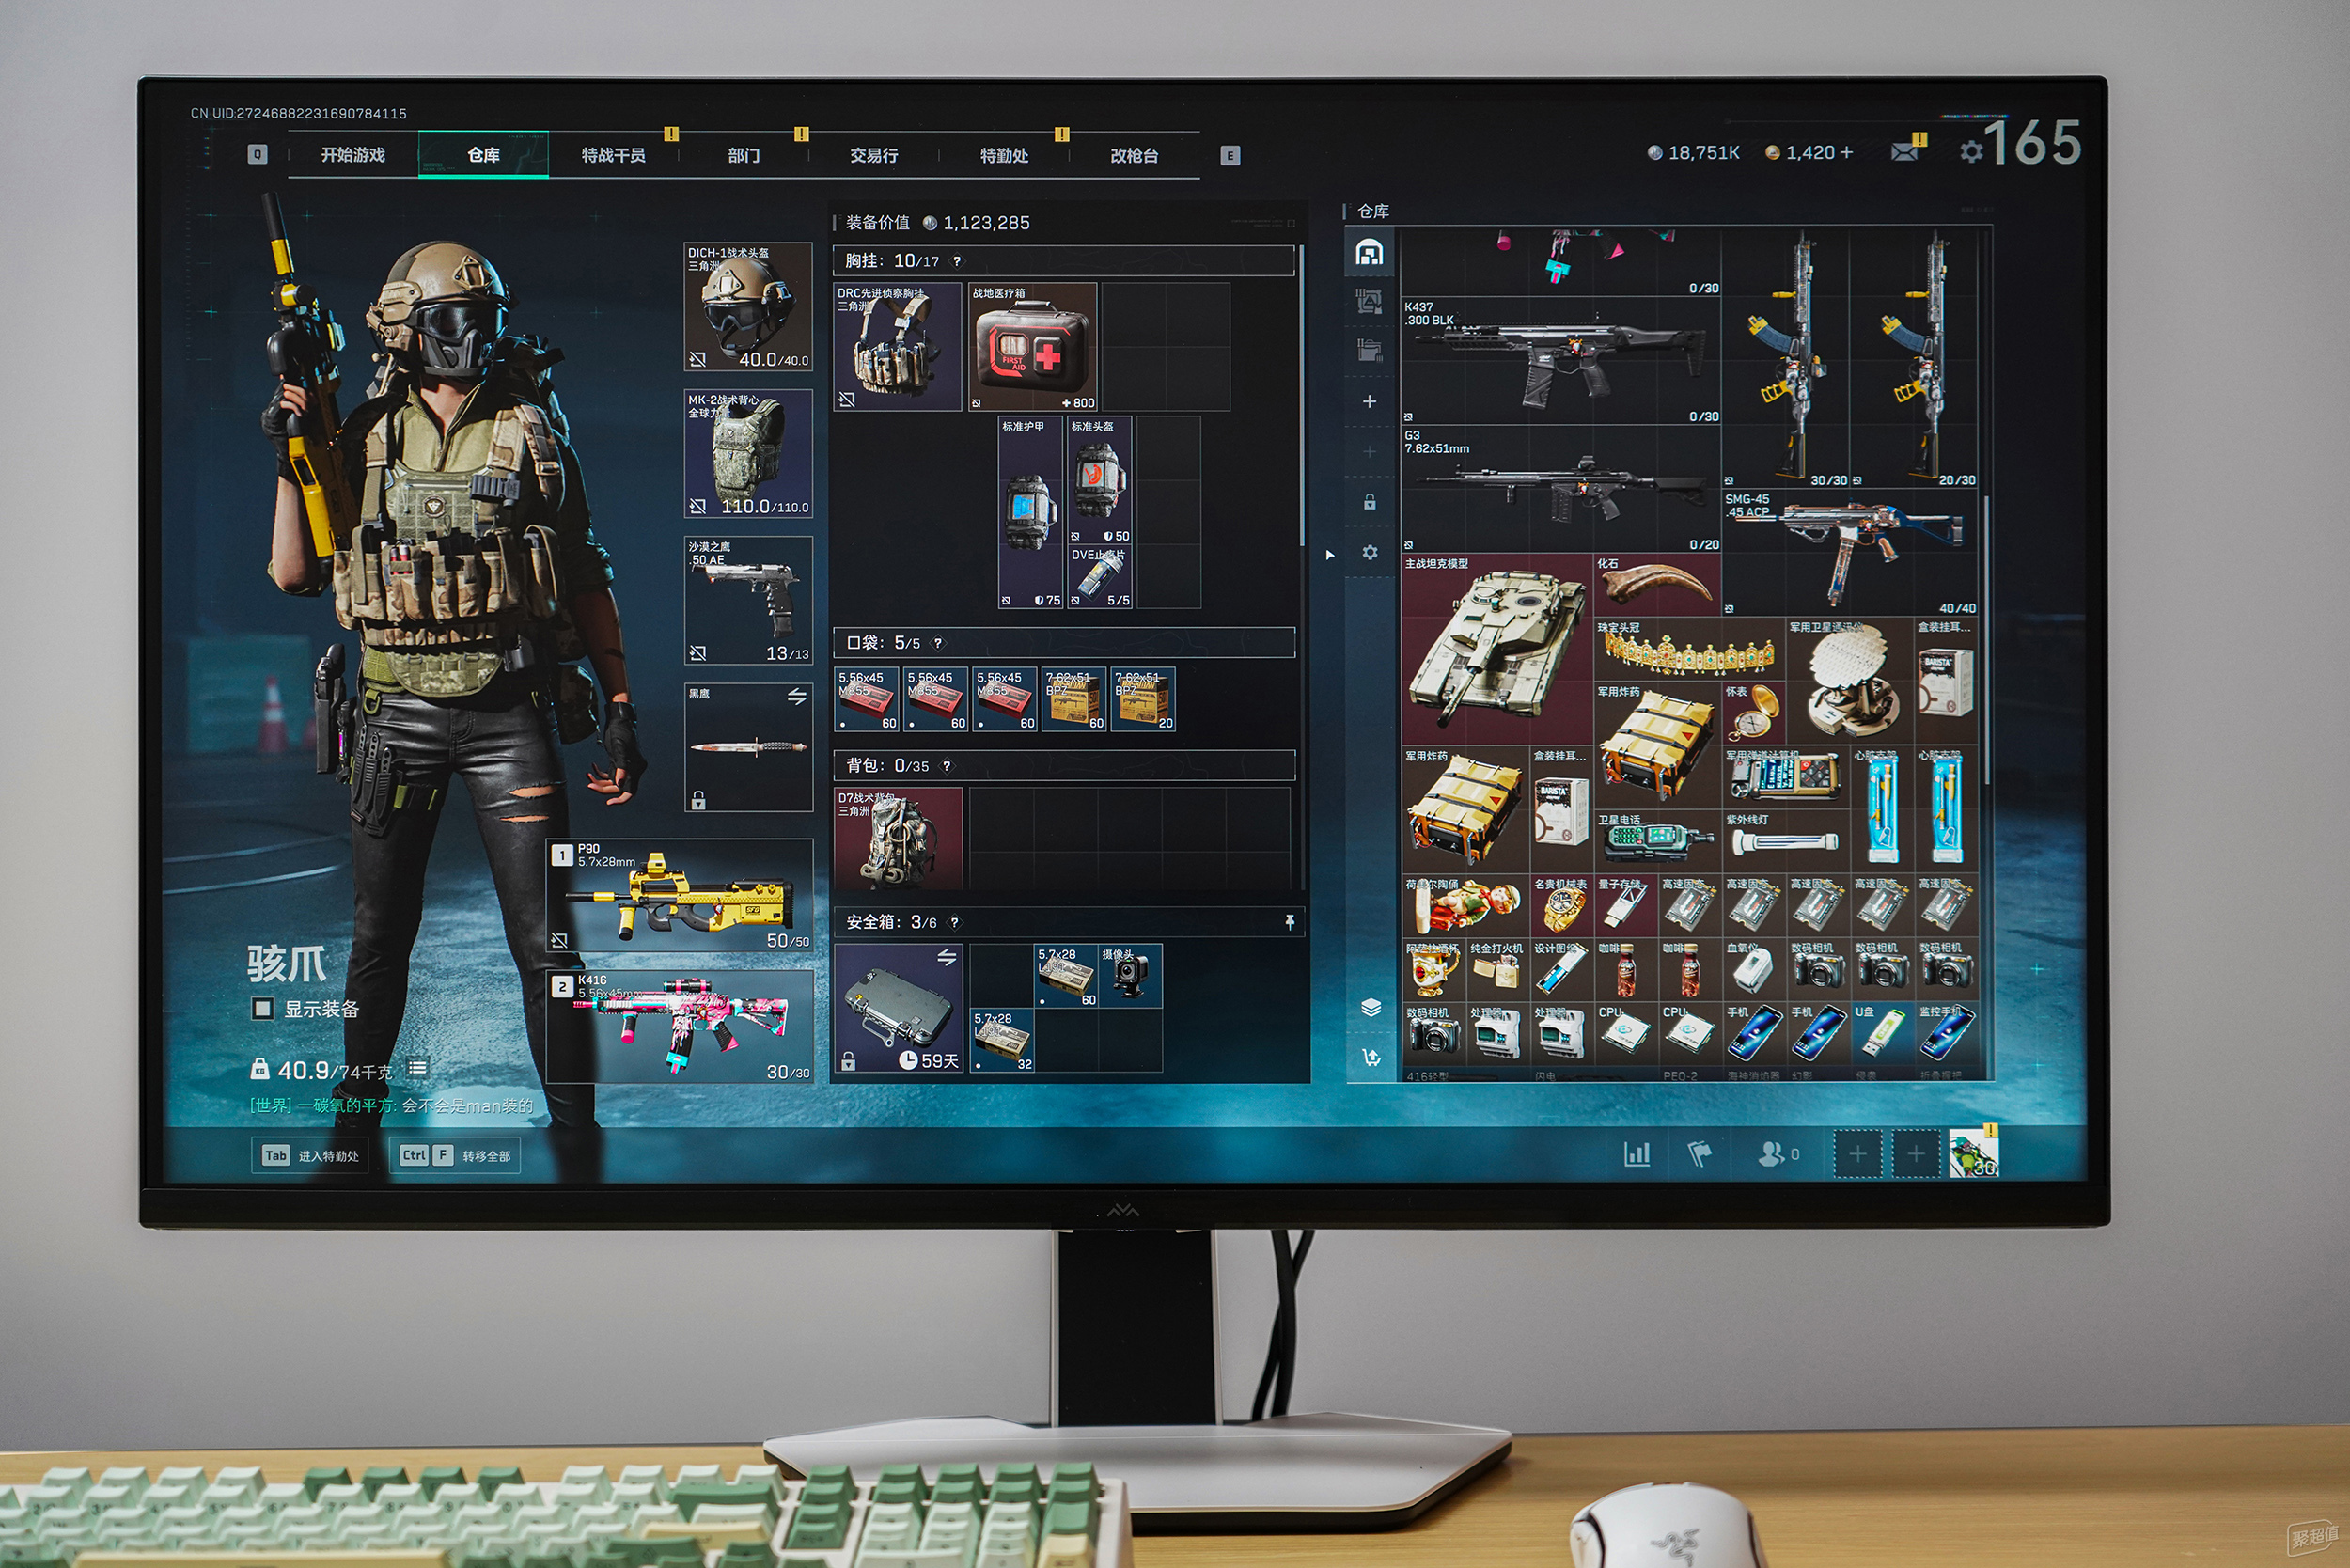Switch to the 改枪台 tab
The width and height of the screenshot is (2350, 1568).
pyautogui.click(x=1134, y=155)
